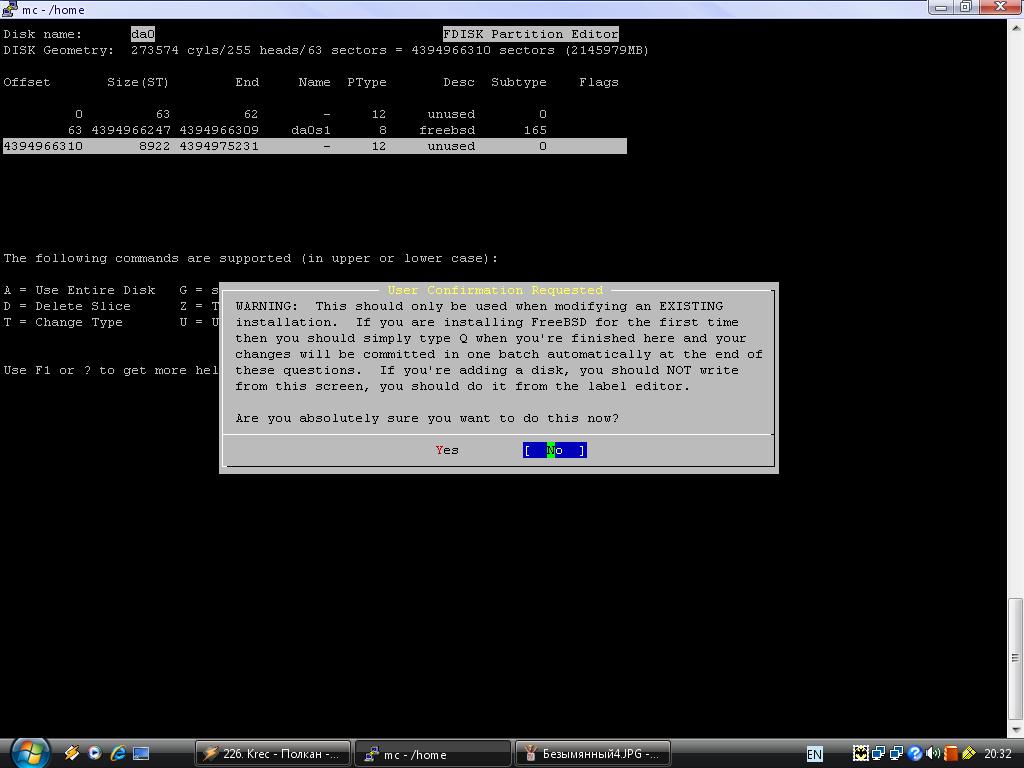The height and width of the screenshot is (768, 1024).
Task: Select the da0s1 freebsd slice row
Action: (x=313, y=130)
